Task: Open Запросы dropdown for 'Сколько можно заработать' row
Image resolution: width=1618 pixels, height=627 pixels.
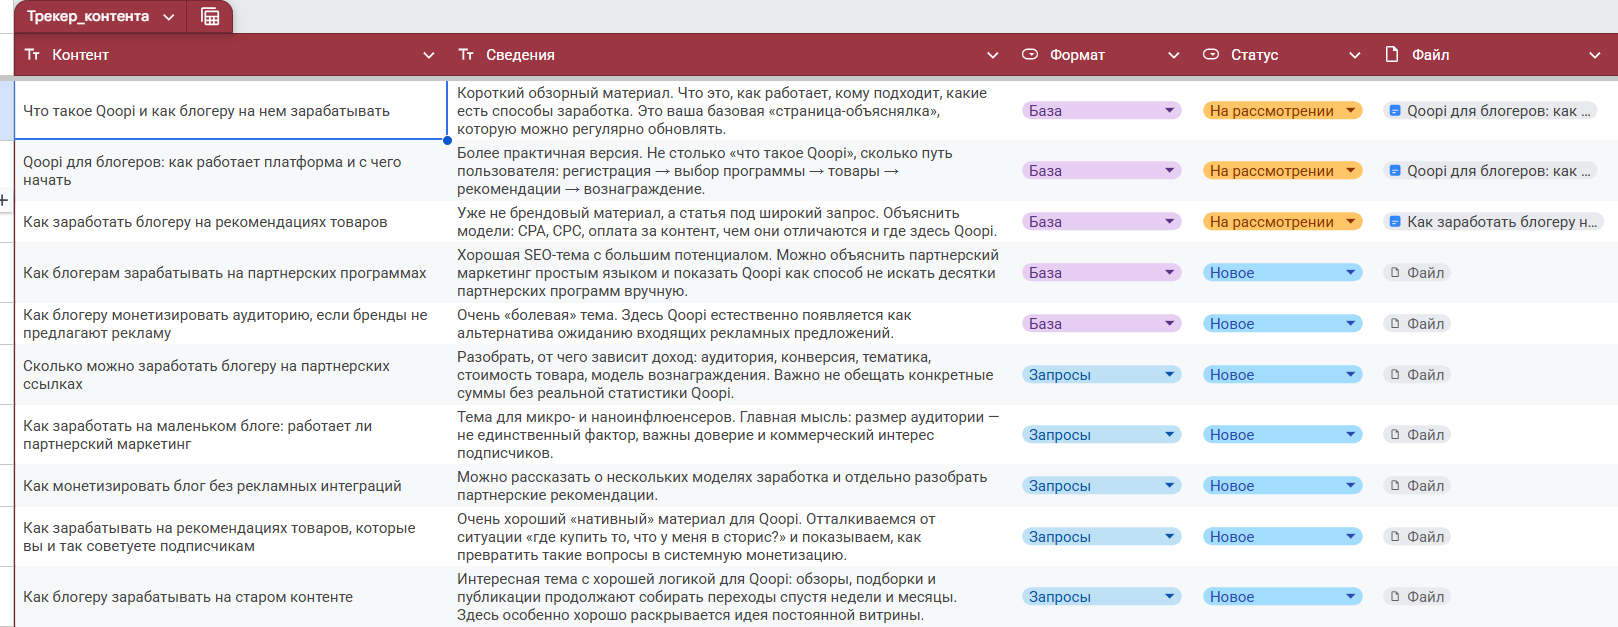Action: (1101, 375)
